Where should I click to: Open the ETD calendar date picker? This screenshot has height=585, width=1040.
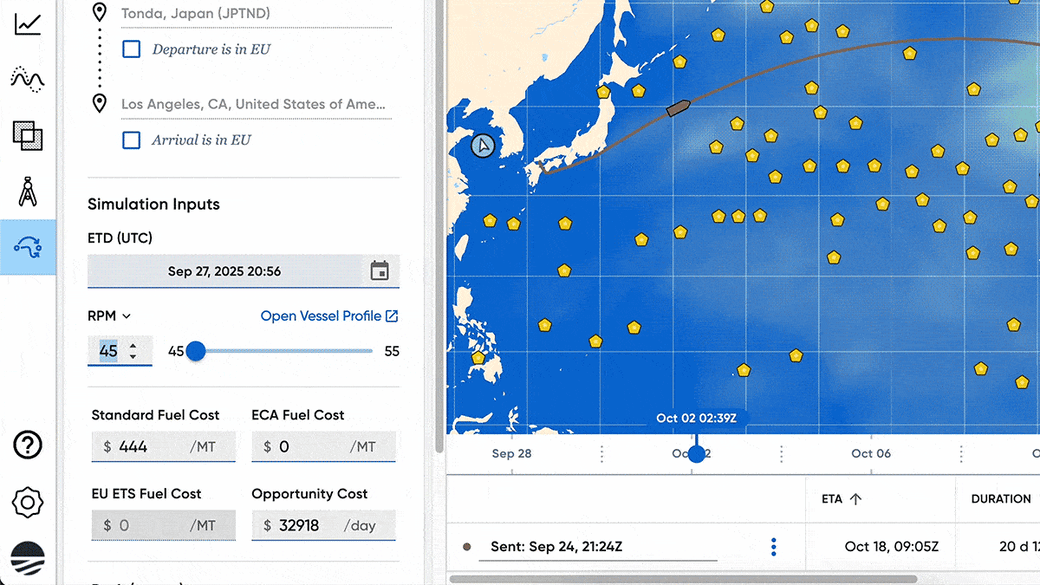coord(380,270)
